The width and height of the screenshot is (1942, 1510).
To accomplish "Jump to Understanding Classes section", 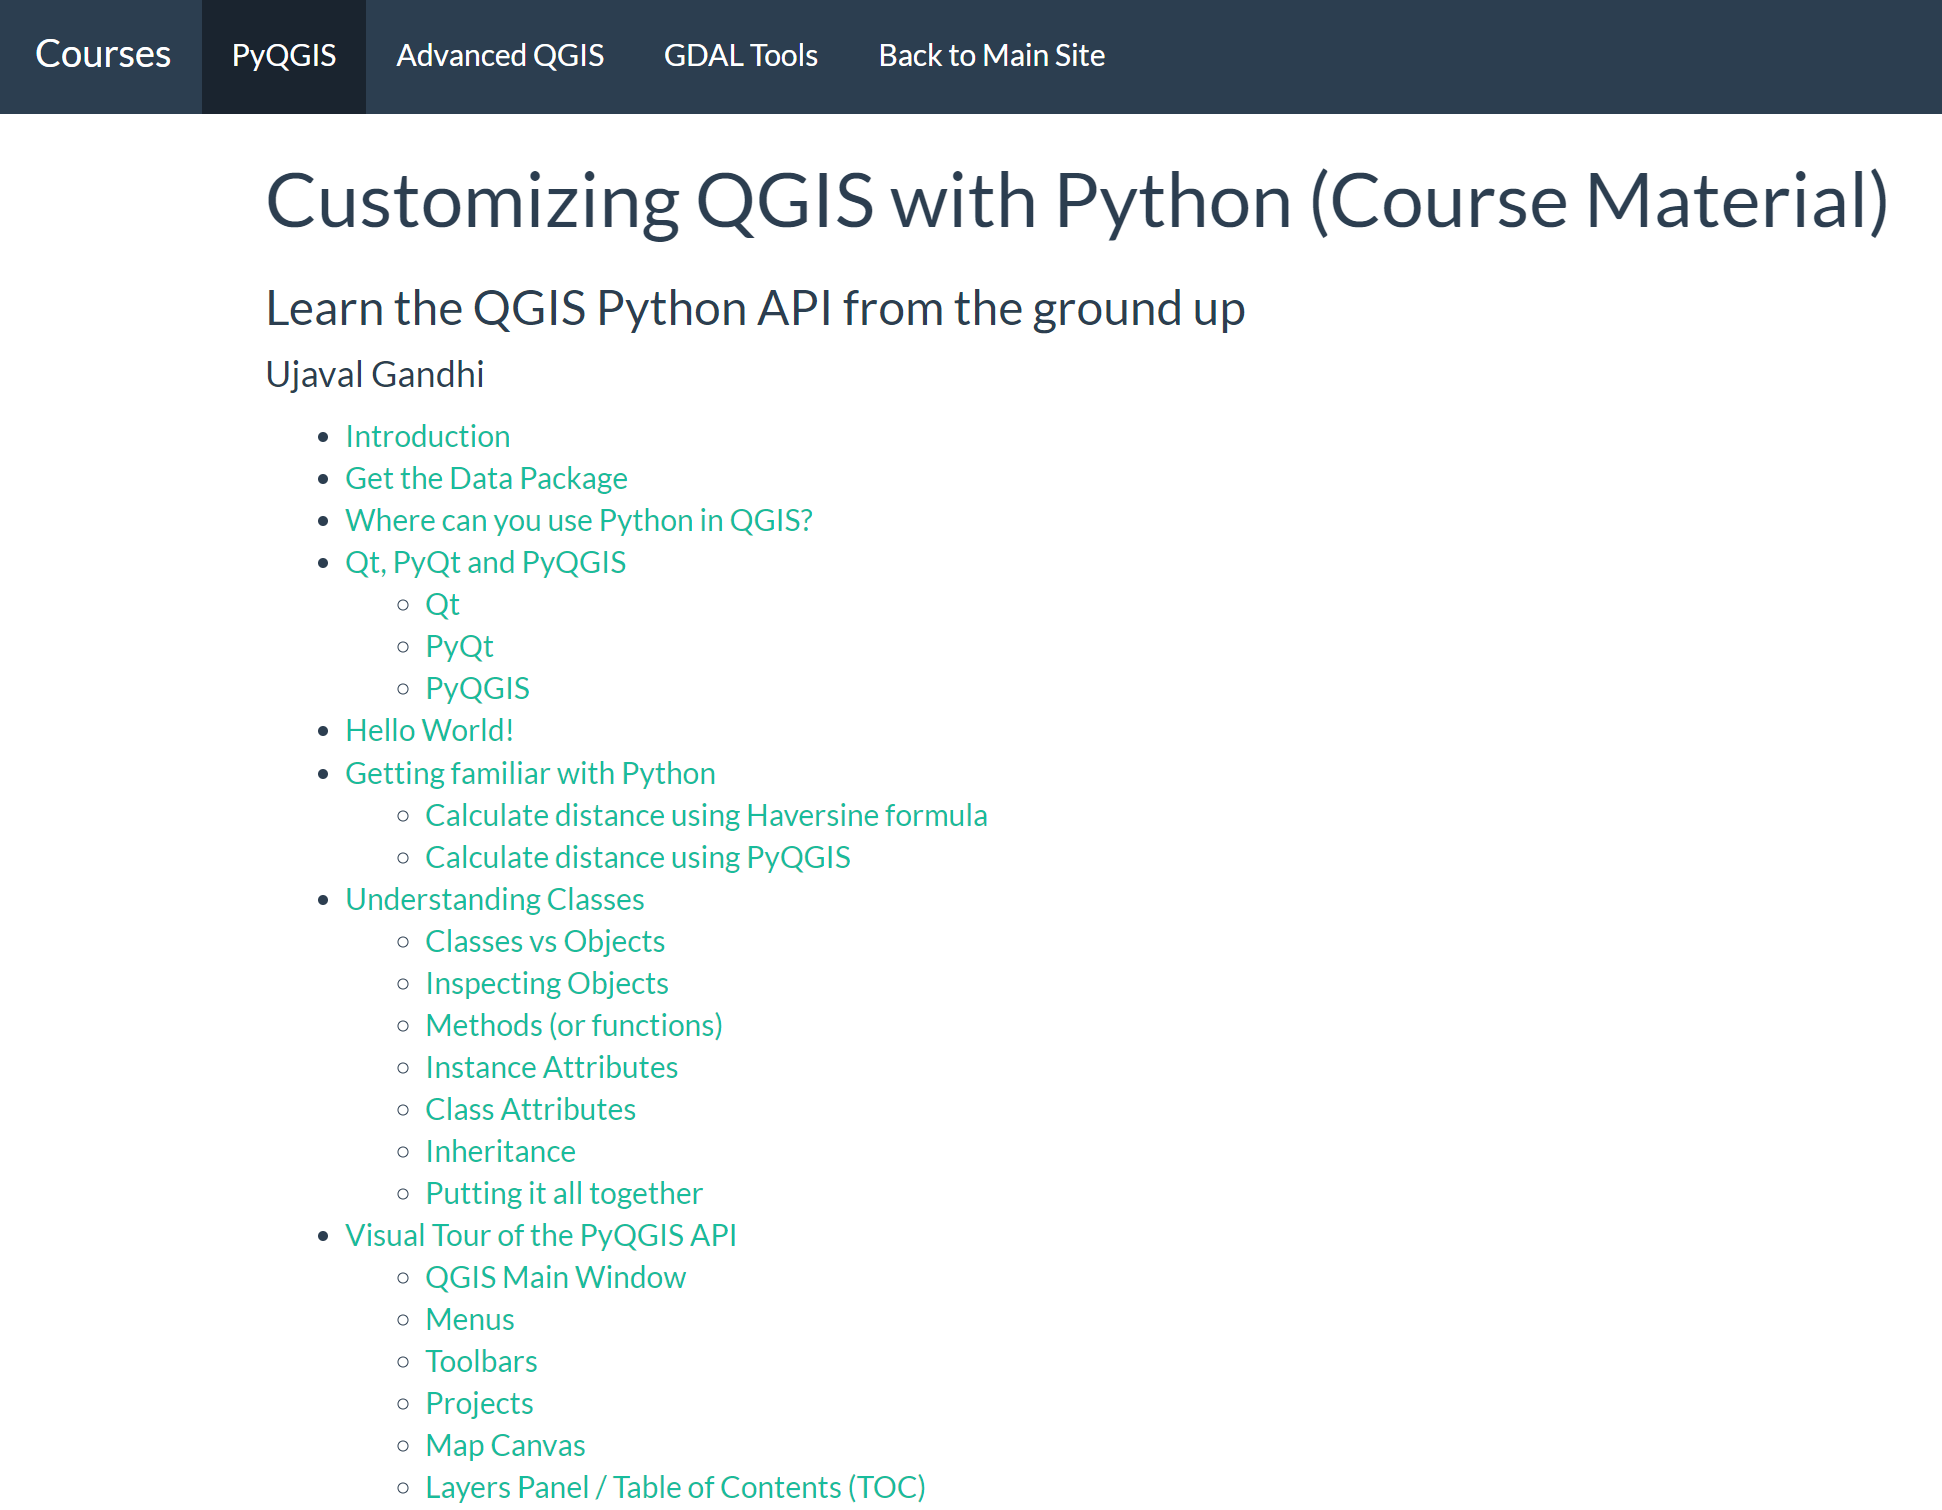I will pos(494,900).
